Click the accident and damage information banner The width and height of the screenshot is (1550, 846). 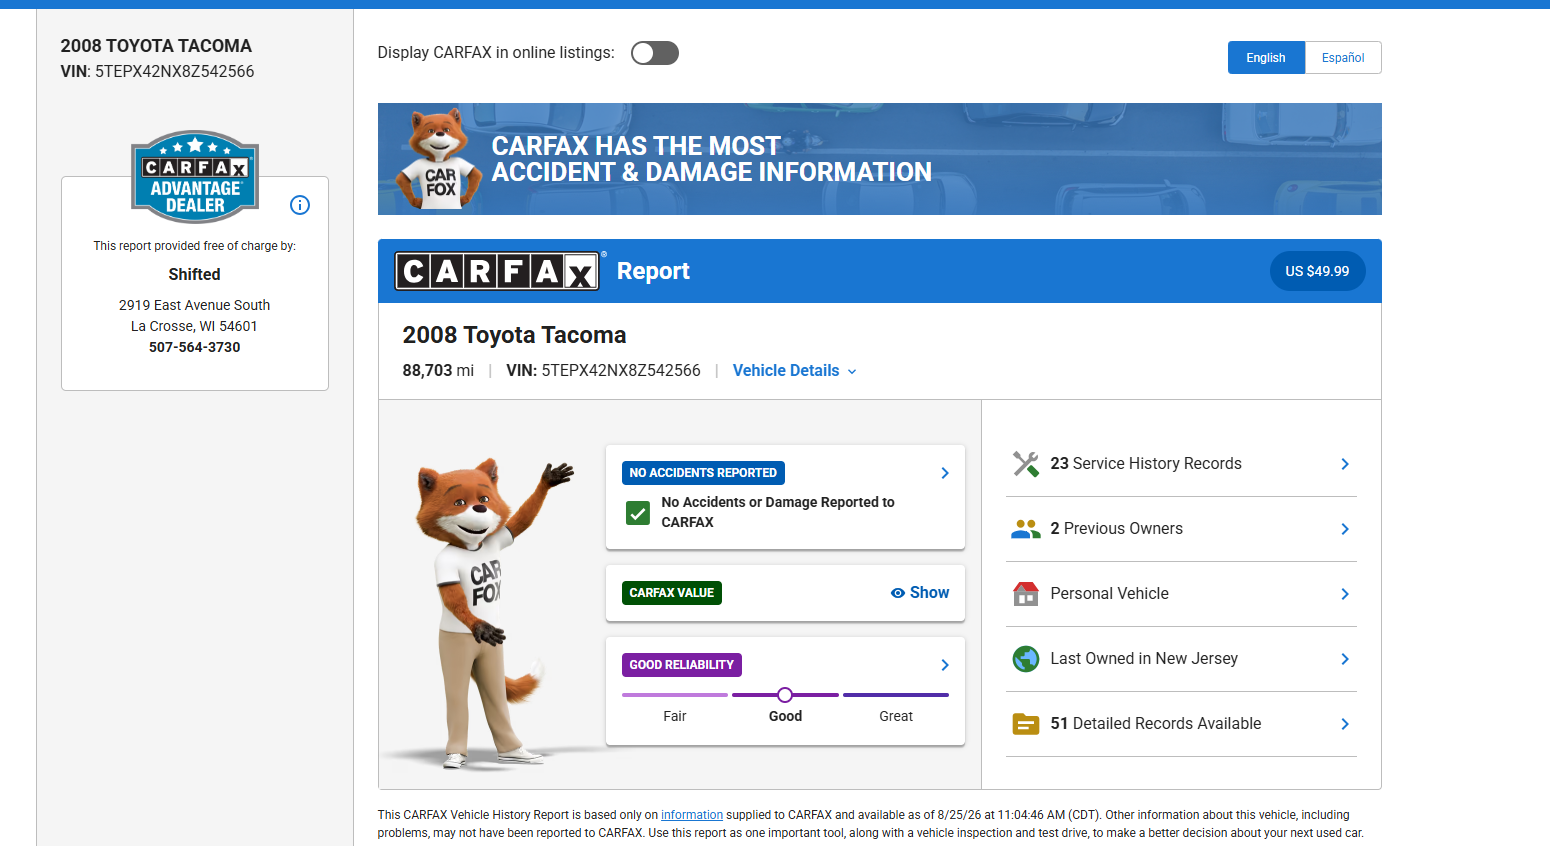click(x=880, y=159)
